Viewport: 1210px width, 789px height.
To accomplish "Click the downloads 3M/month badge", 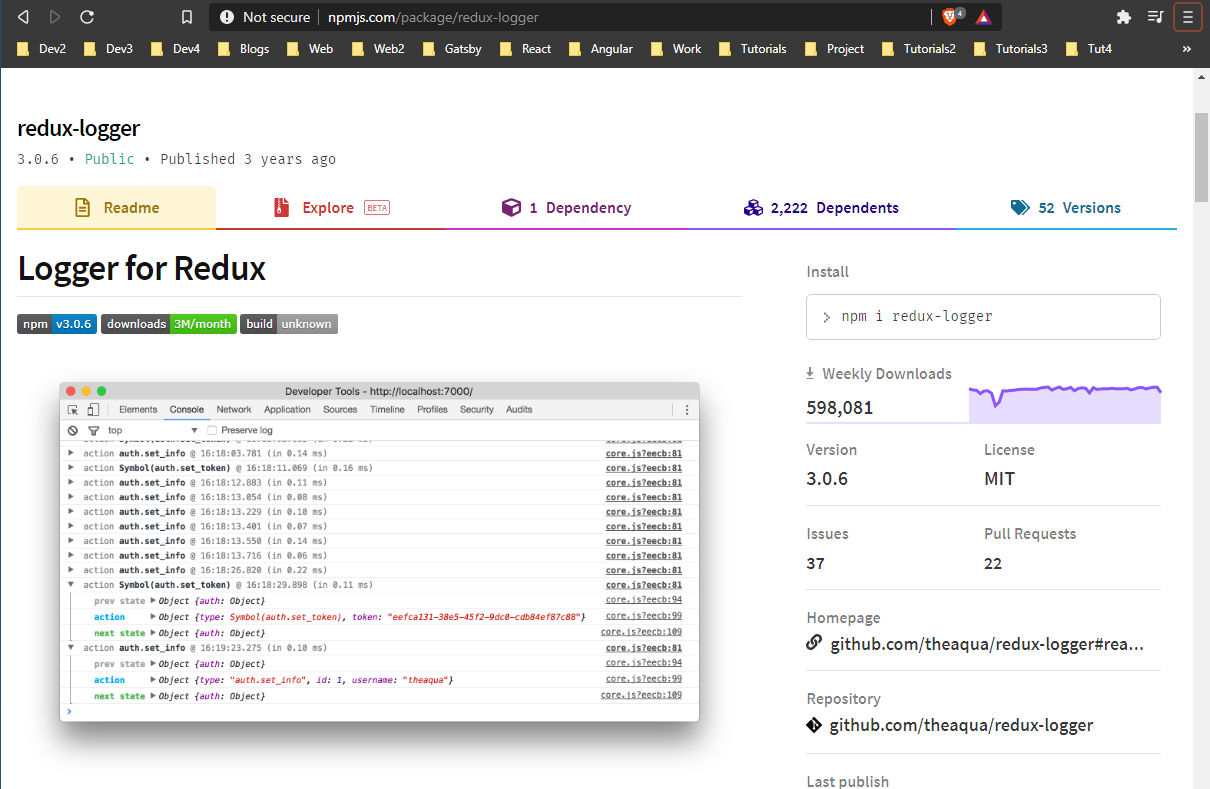I will tap(169, 324).
